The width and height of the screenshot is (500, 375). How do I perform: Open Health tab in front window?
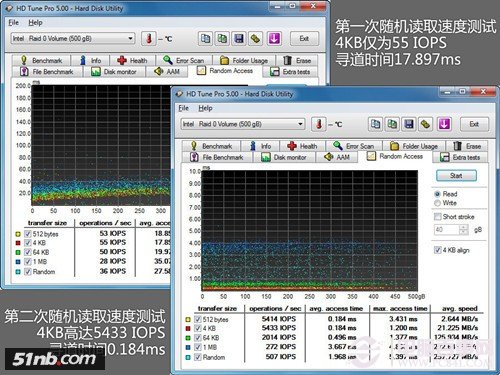[303, 146]
